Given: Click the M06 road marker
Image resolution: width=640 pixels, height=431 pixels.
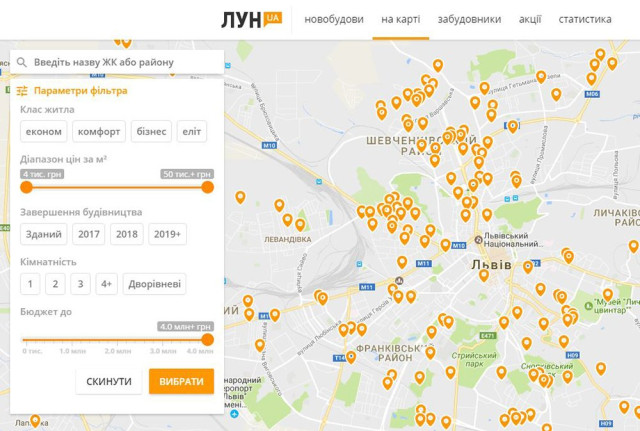Looking at the screenshot, I should click(x=592, y=94).
